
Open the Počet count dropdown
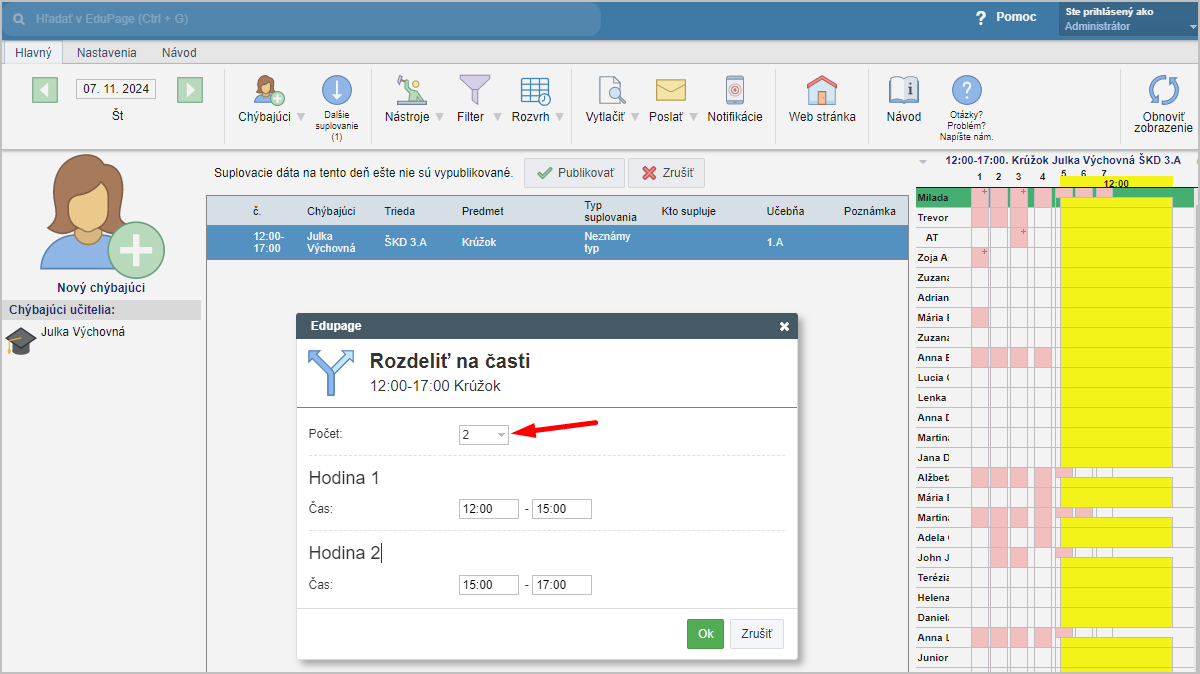(484, 434)
